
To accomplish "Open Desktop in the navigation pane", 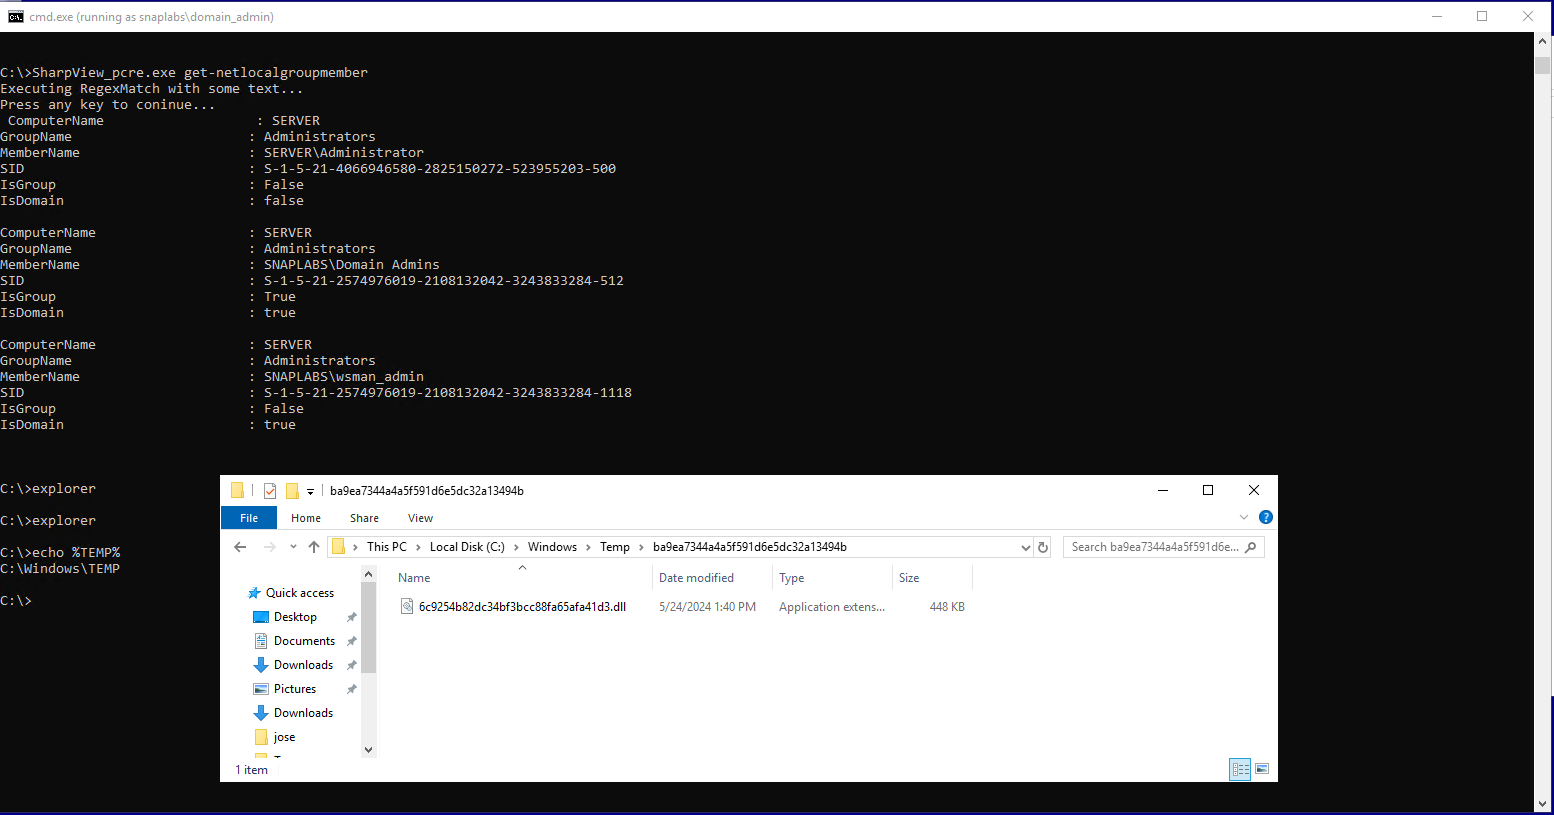I will point(295,617).
